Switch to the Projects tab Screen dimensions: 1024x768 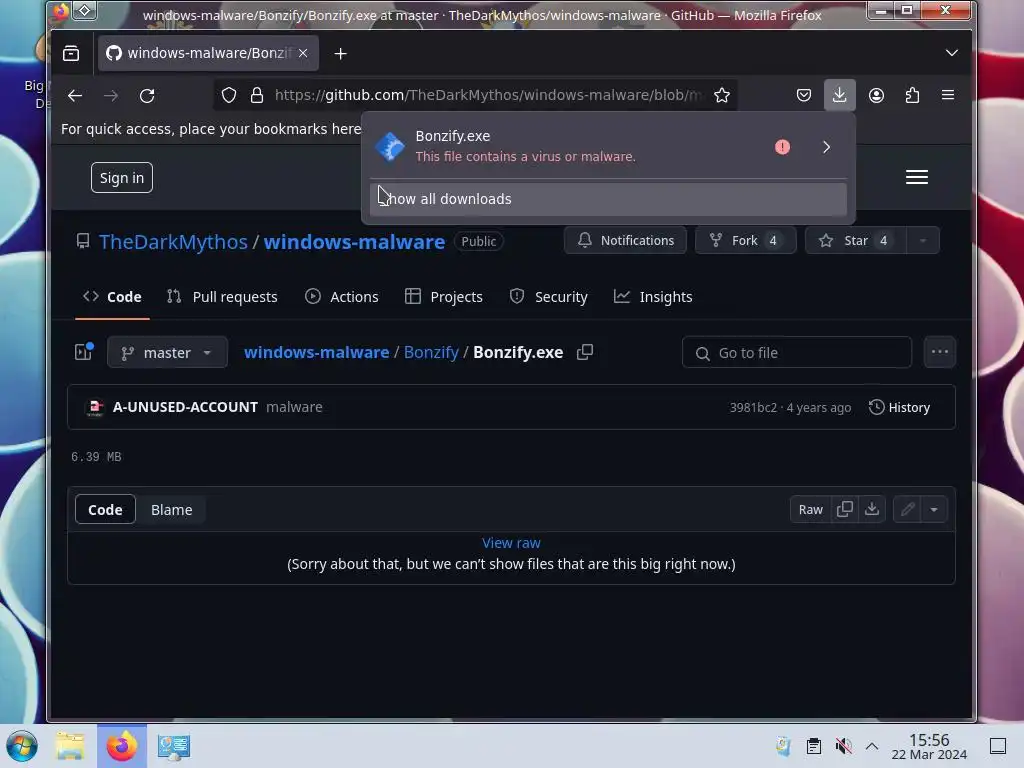pos(443,296)
